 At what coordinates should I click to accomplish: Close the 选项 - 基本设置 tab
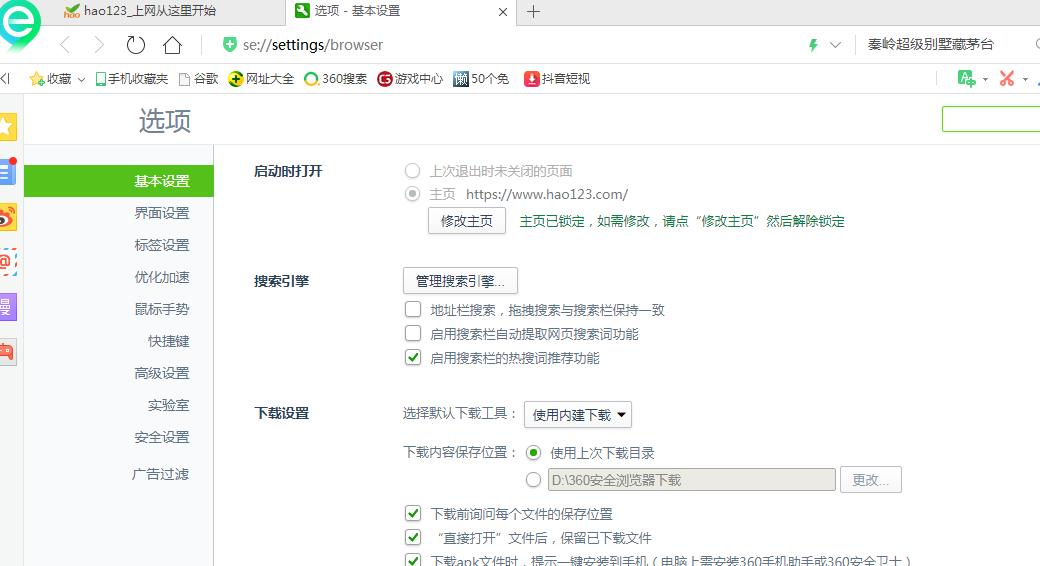(503, 12)
